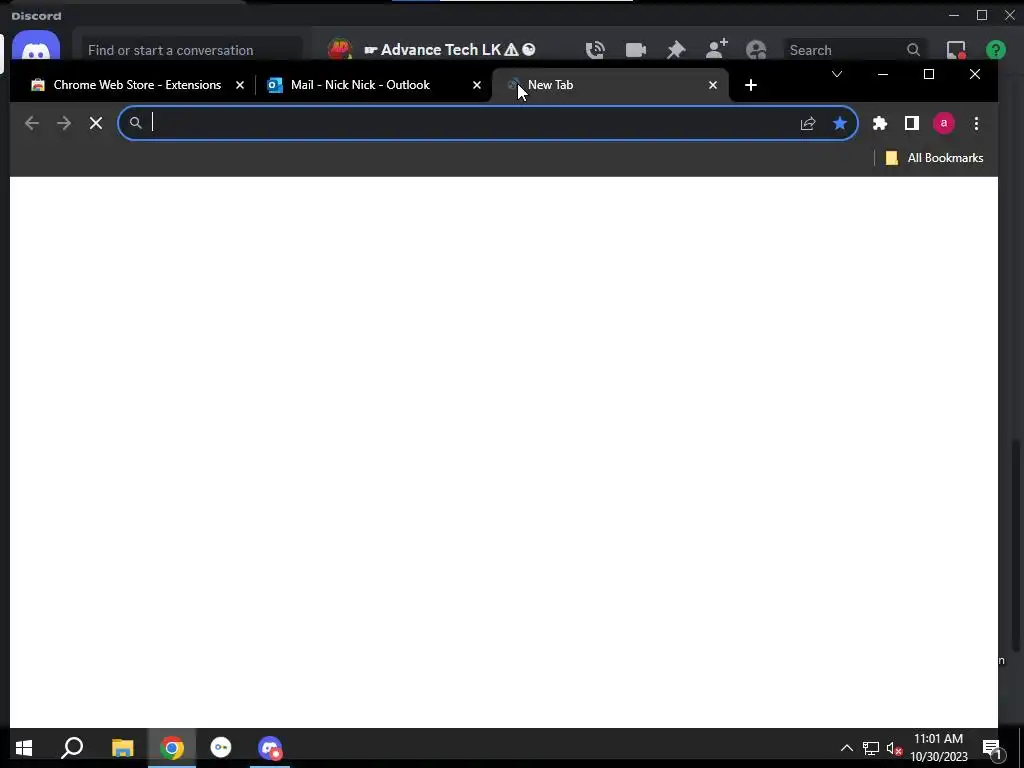Switch to Chrome Web Store - Extensions tab
The height and width of the screenshot is (768, 1024).
137,85
